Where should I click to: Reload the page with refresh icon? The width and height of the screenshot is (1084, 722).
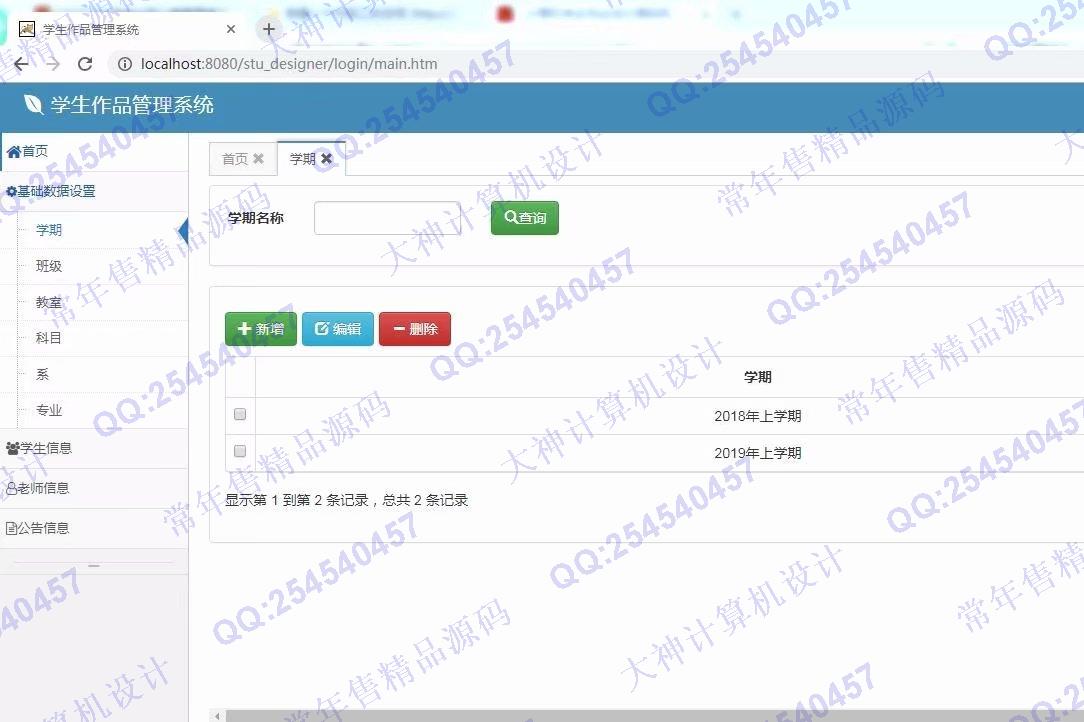[x=85, y=64]
